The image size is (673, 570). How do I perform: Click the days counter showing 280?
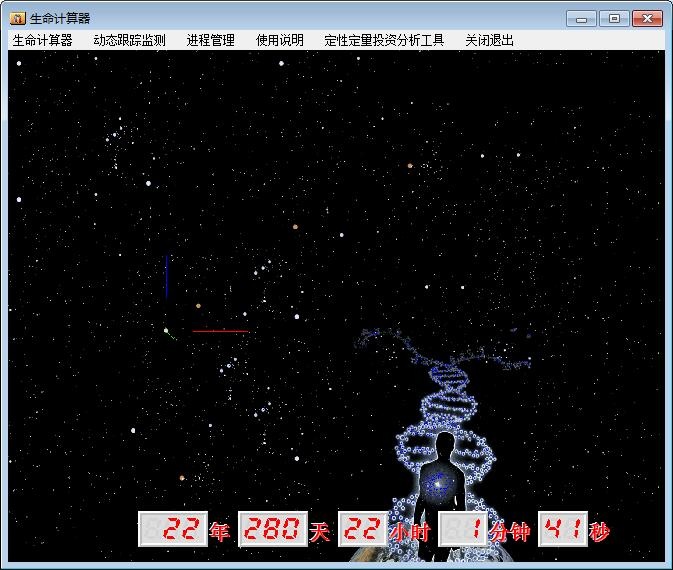click(x=273, y=529)
